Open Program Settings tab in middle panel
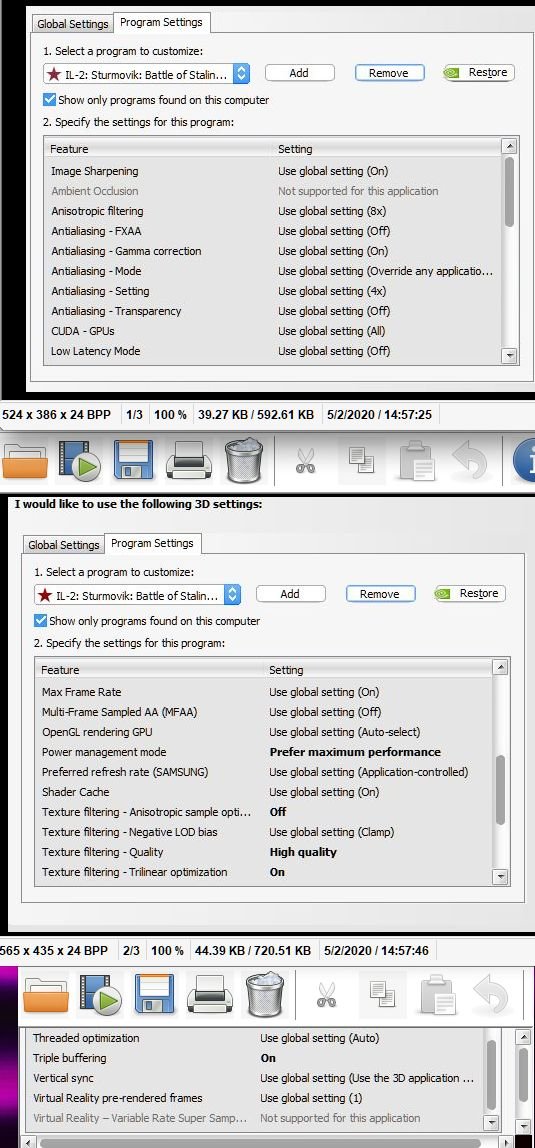Image resolution: width=535 pixels, height=1148 pixels. click(x=152, y=543)
